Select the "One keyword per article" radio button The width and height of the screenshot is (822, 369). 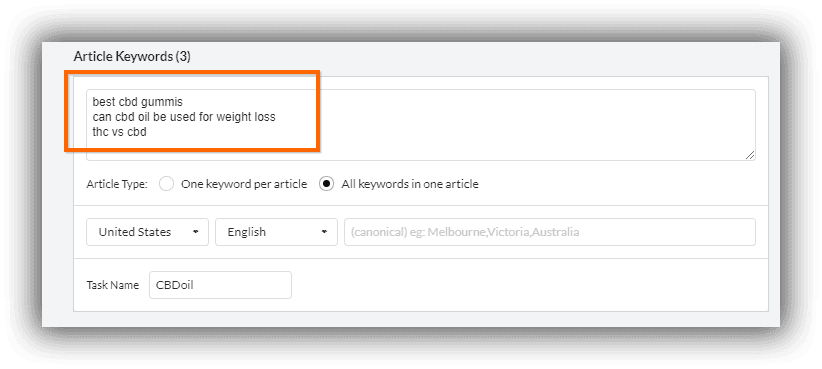[166, 184]
